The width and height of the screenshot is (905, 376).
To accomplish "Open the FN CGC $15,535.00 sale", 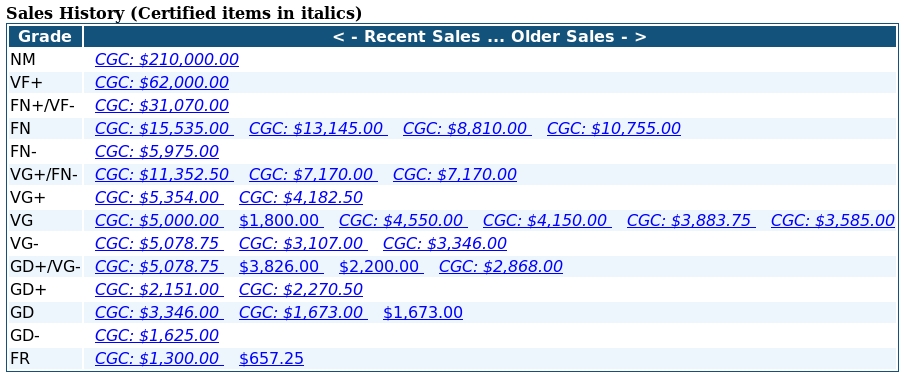I will pos(164,128).
